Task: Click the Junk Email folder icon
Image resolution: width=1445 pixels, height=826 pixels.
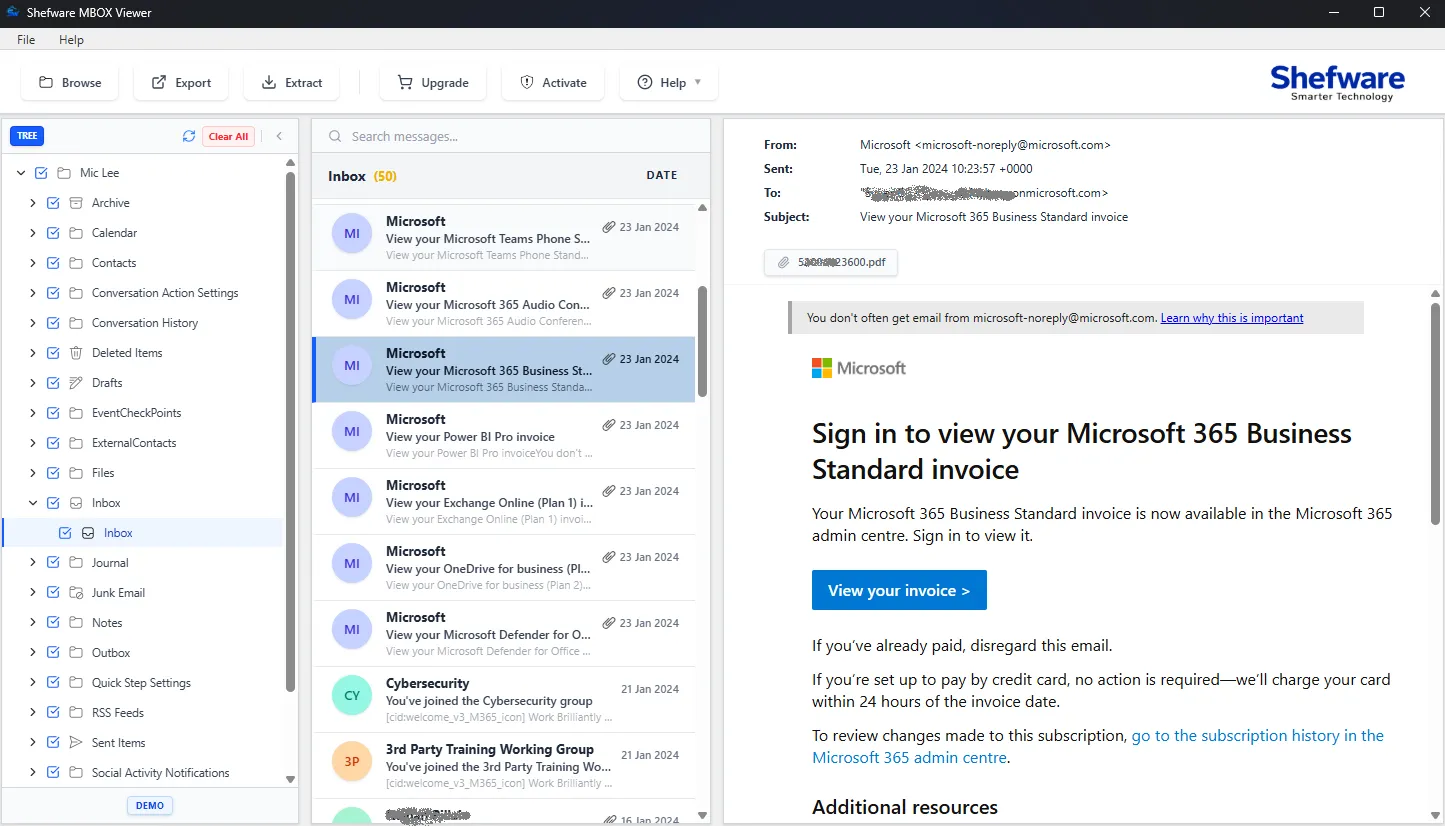Action: (x=76, y=593)
